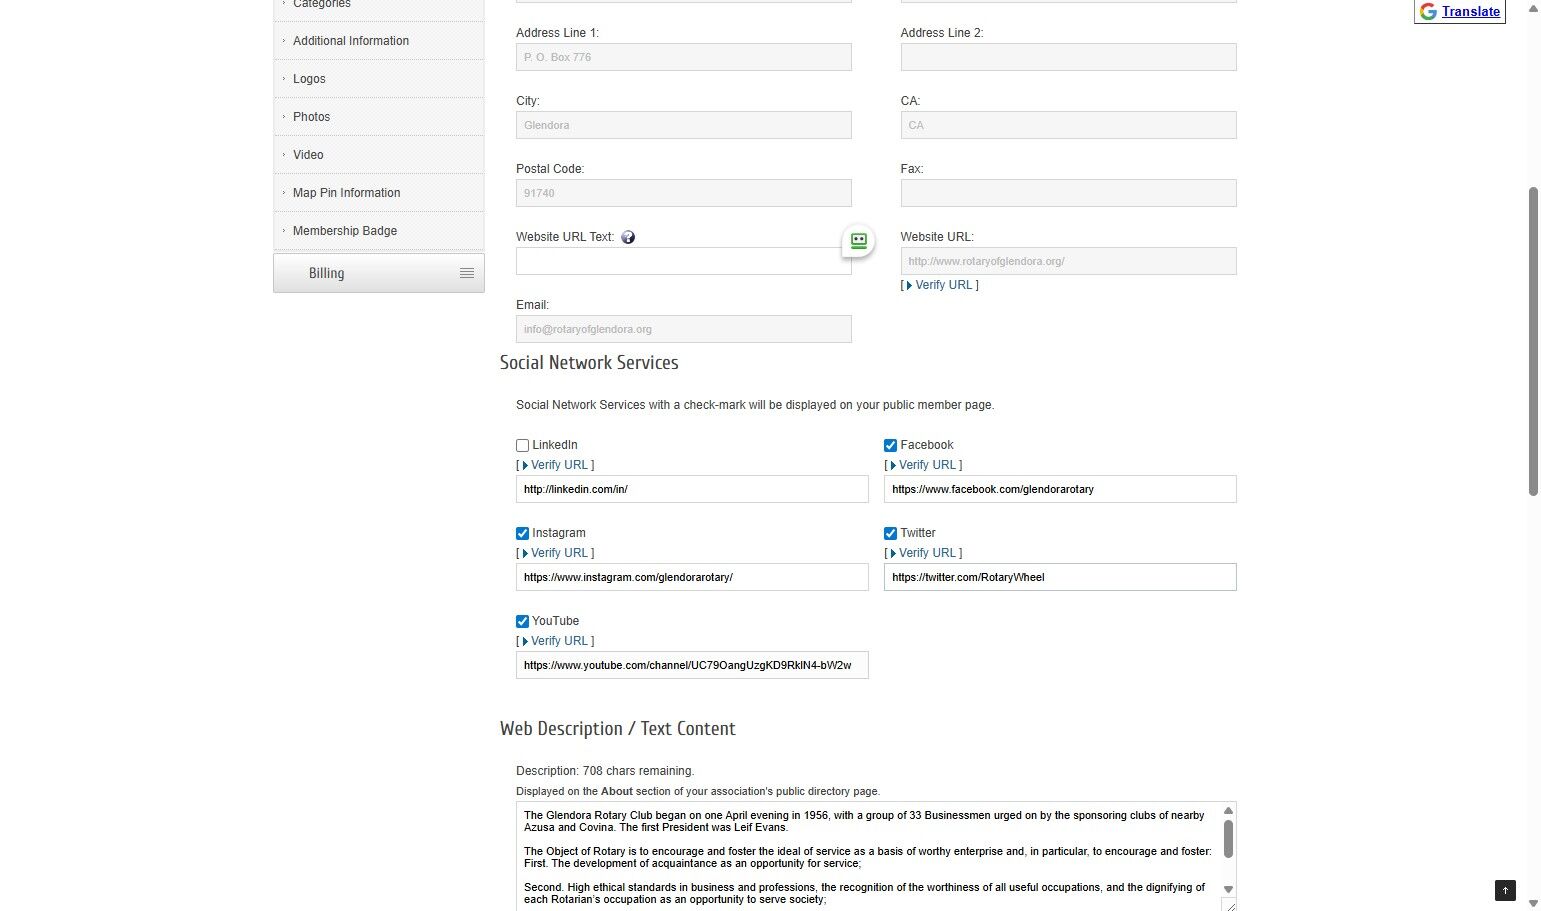
Task: Click Verify URL under Website URL
Action: pyautogui.click(x=944, y=285)
